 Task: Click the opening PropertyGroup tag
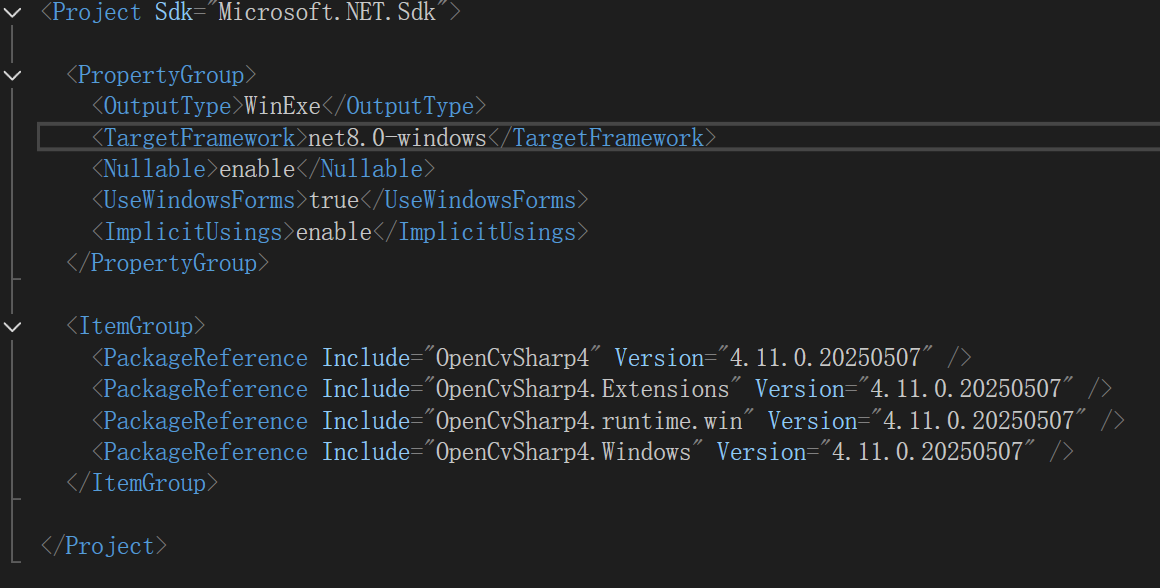point(161,75)
